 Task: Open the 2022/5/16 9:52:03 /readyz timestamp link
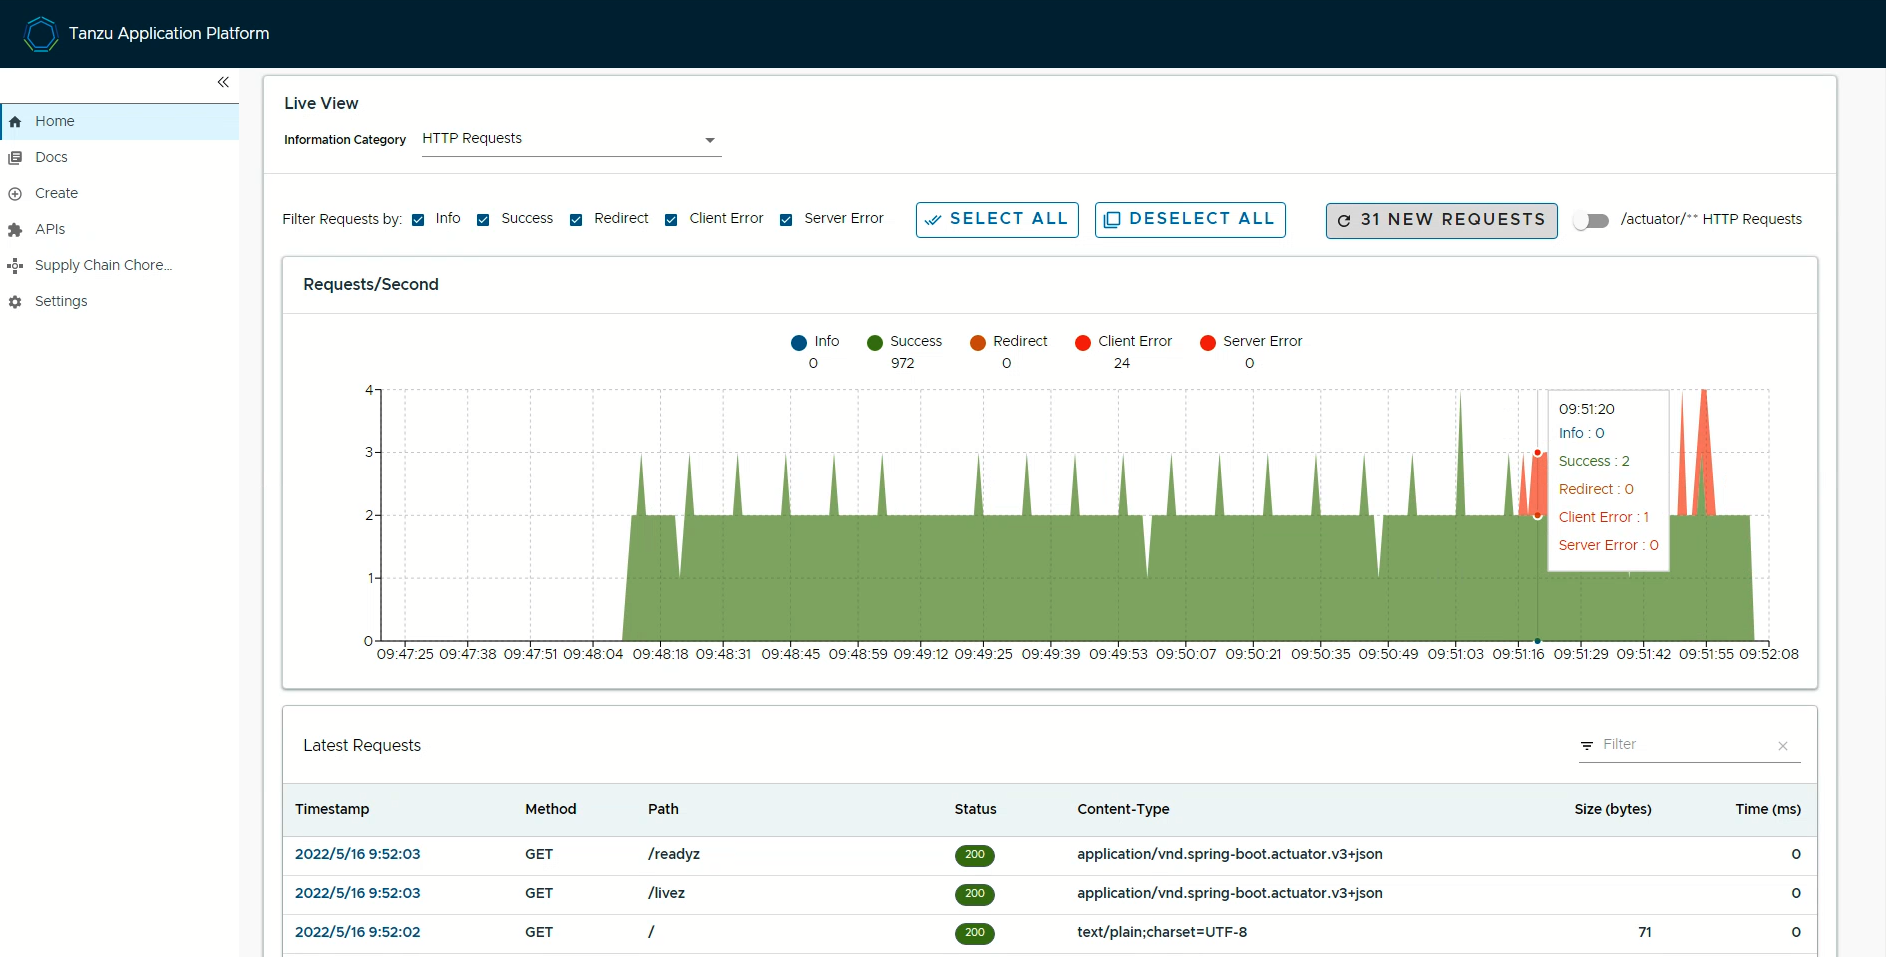pyautogui.click(x=358, y=854)
